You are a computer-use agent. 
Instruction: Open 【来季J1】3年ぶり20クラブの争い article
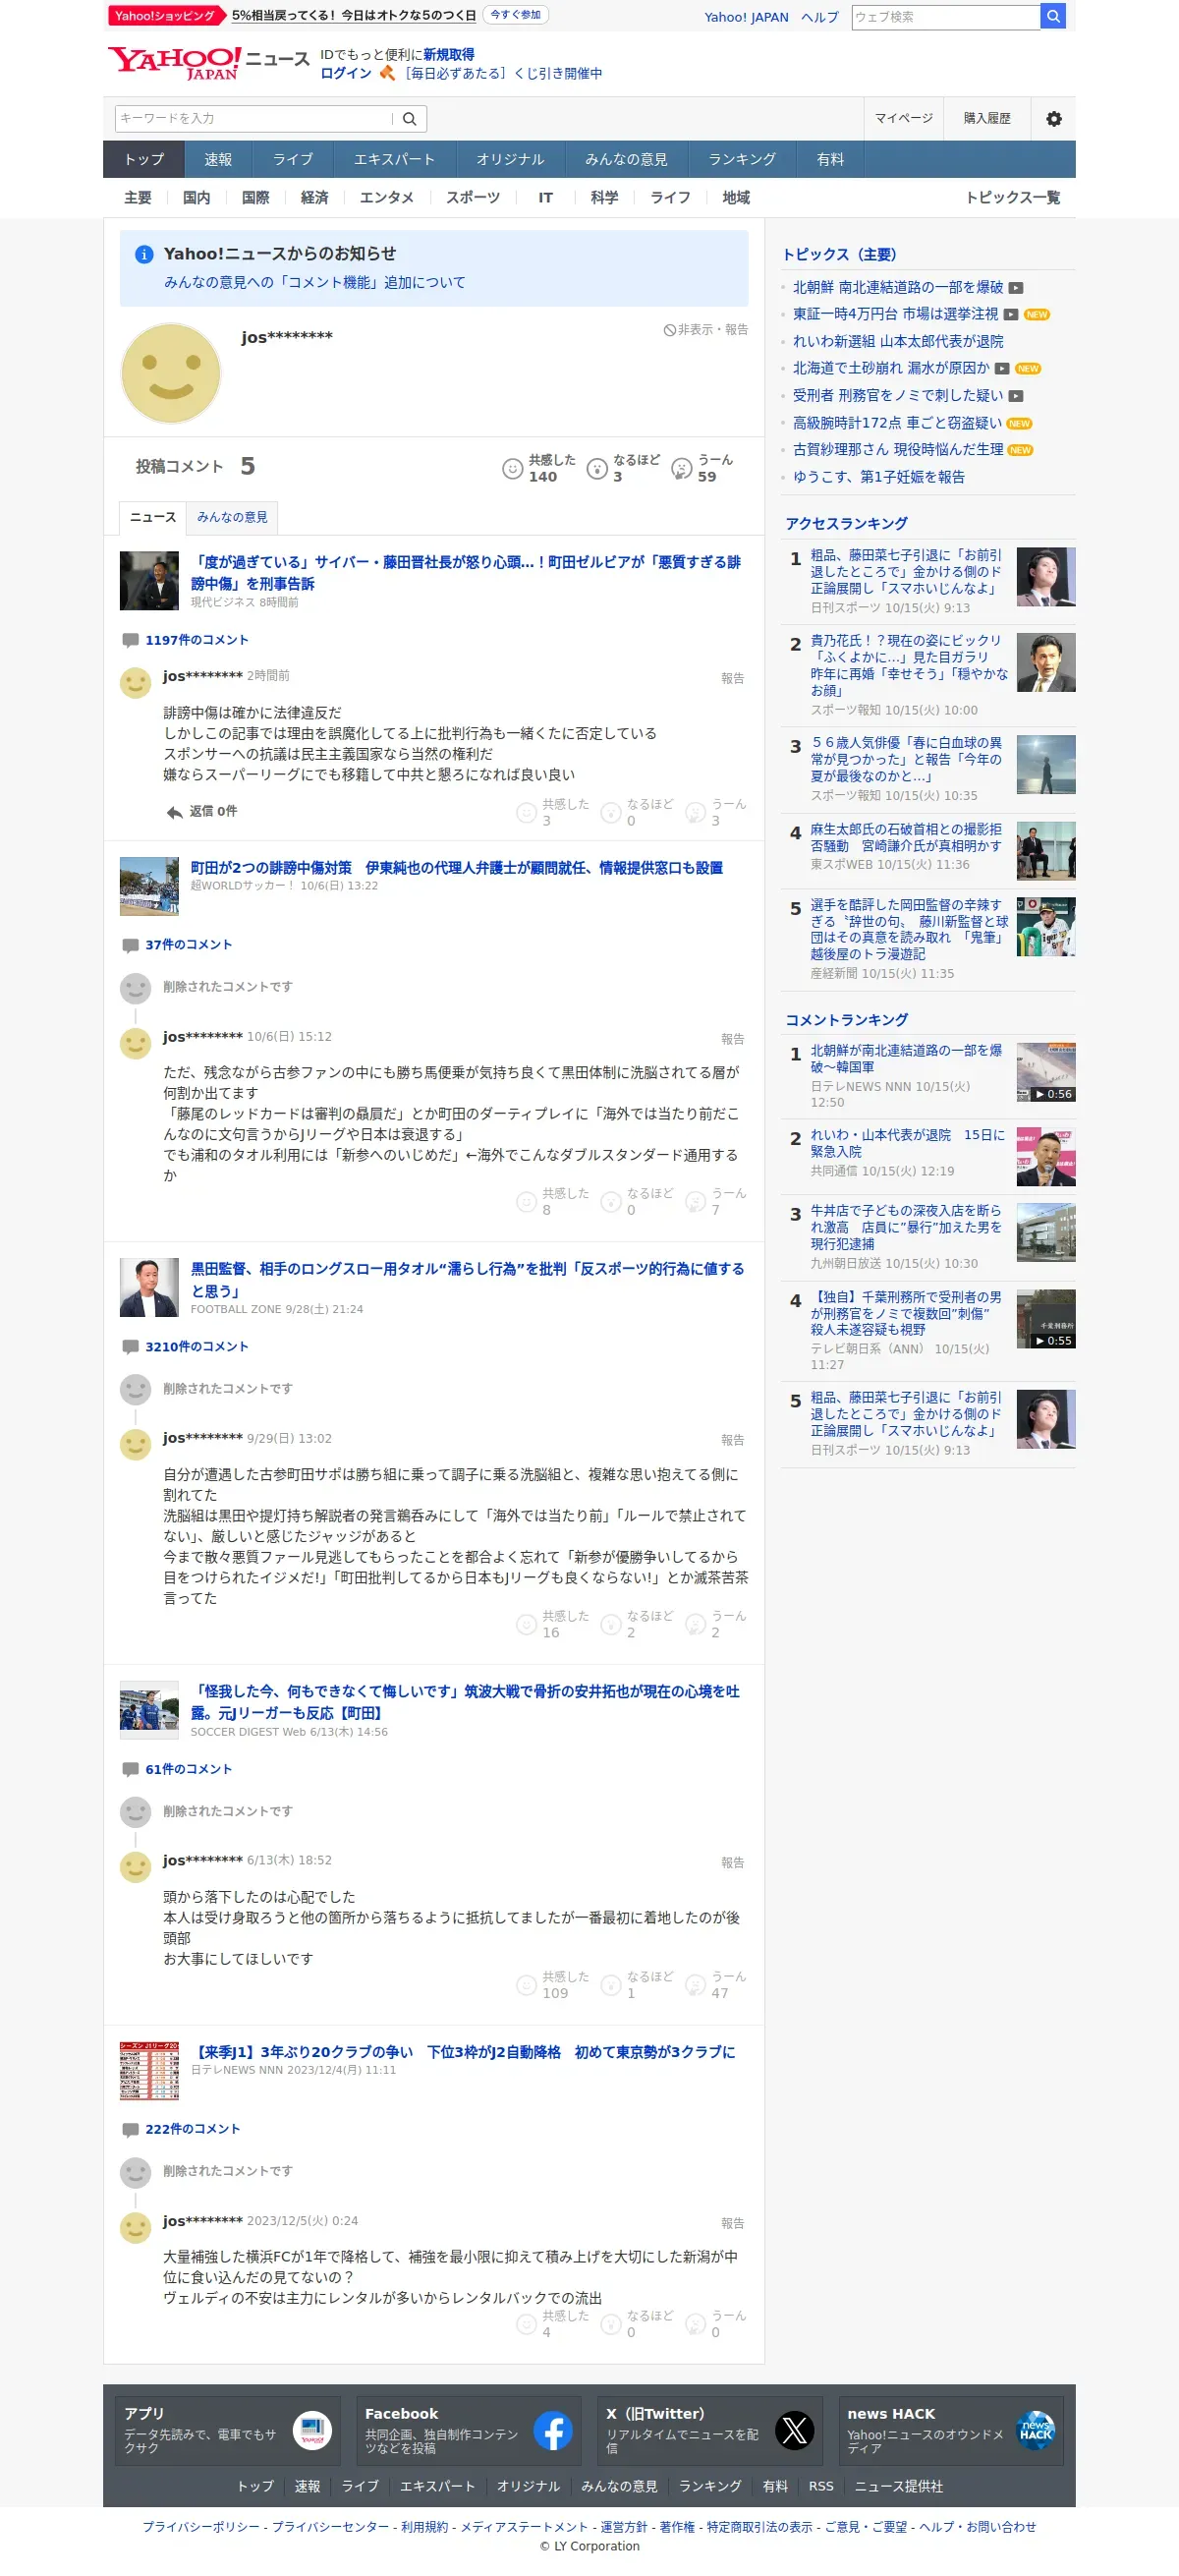(x=463, y=2052)
